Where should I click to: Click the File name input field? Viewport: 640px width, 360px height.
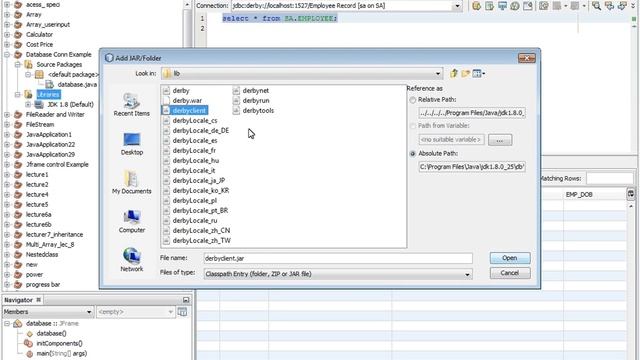(338, 258)
